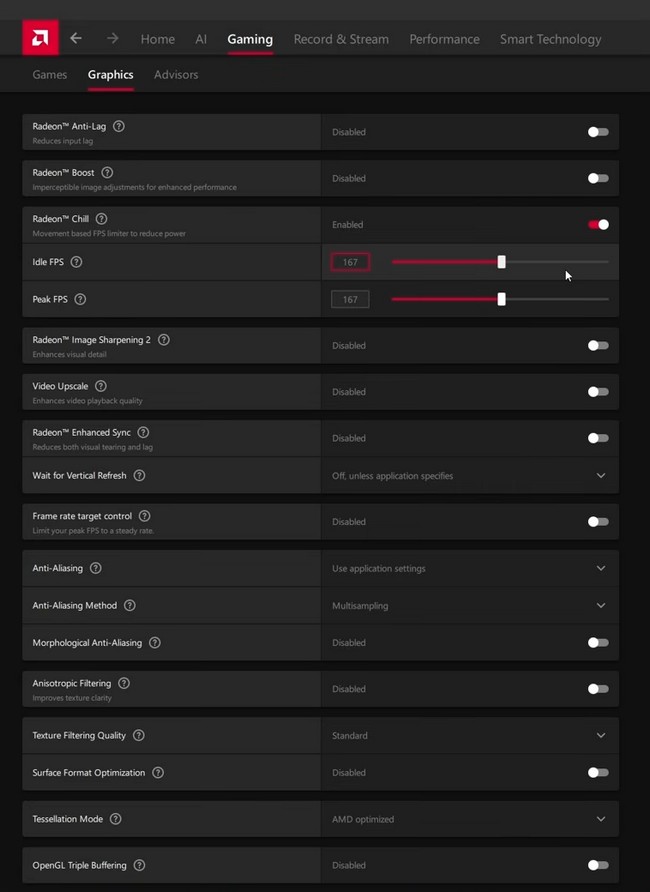The height and width of the screenshot is (892, 650).
Task: Click the Anisotropic Filtering help icon
Action: point(123,683)
